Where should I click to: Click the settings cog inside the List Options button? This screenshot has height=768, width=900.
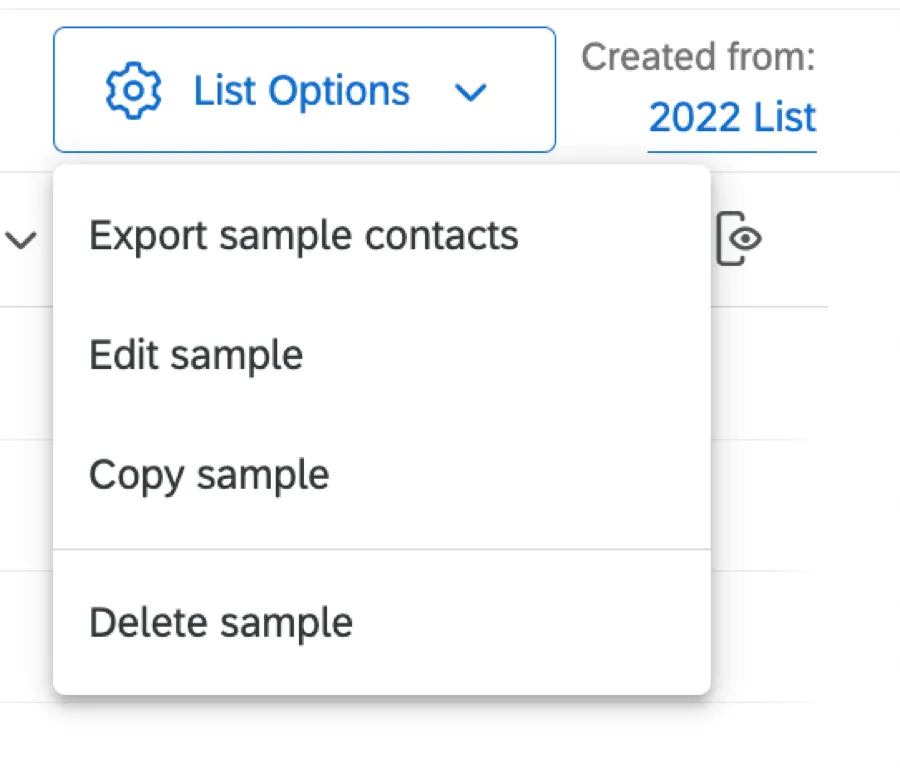click(x=132, y=90)
